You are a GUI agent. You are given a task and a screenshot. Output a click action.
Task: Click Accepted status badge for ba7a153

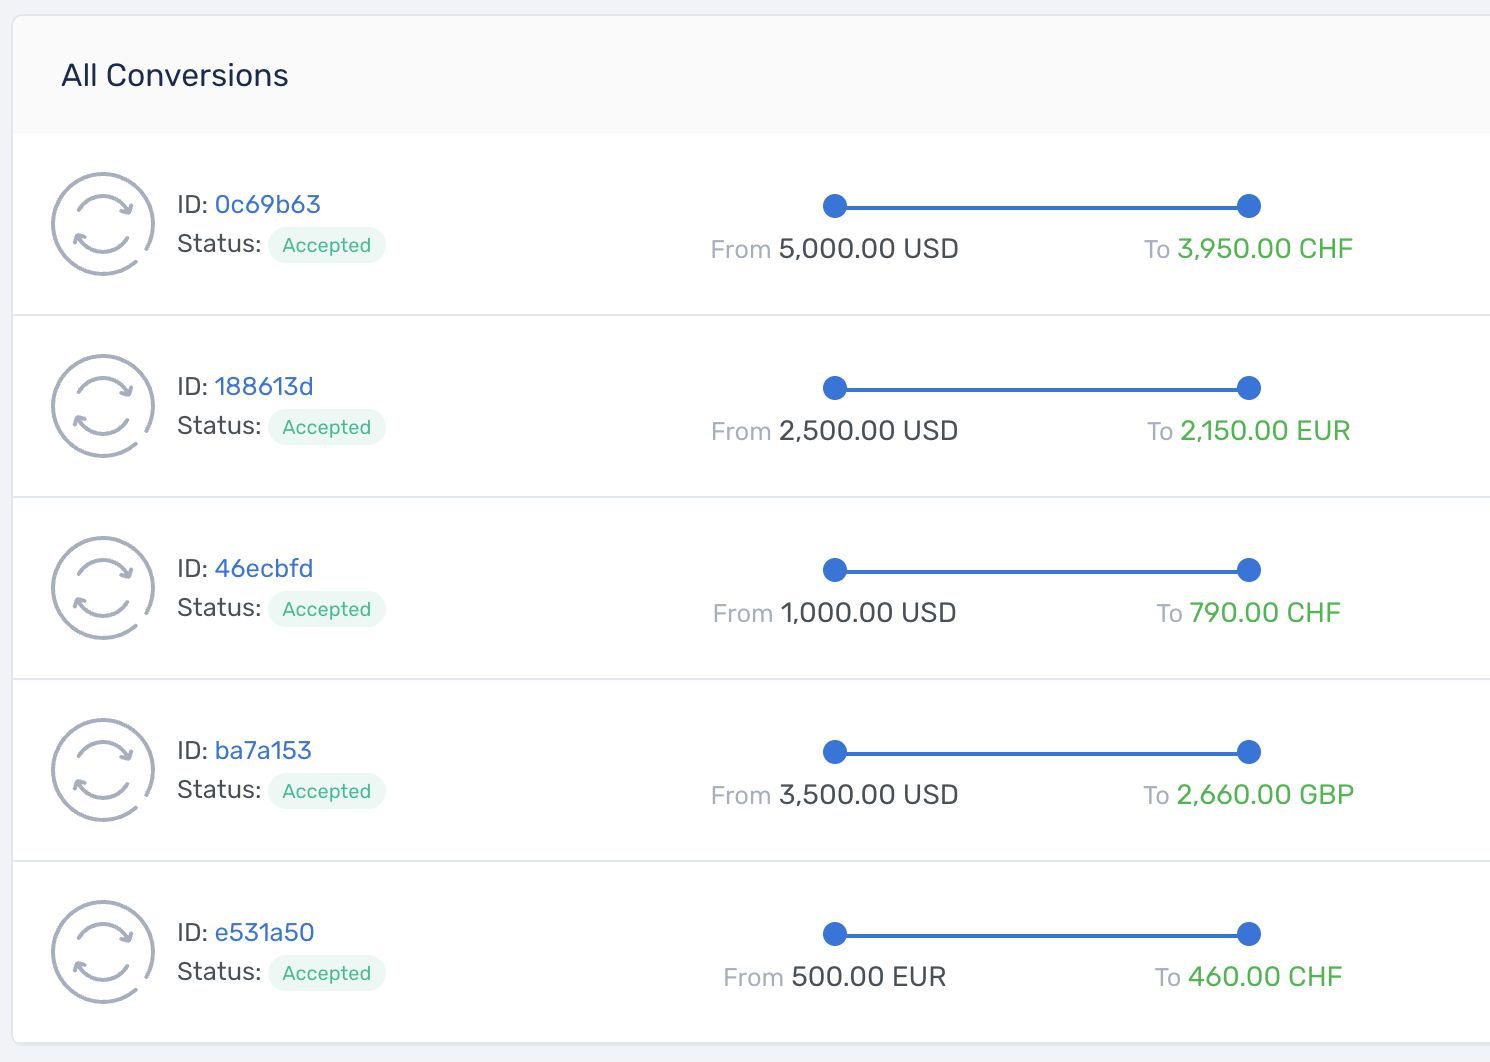327,791
